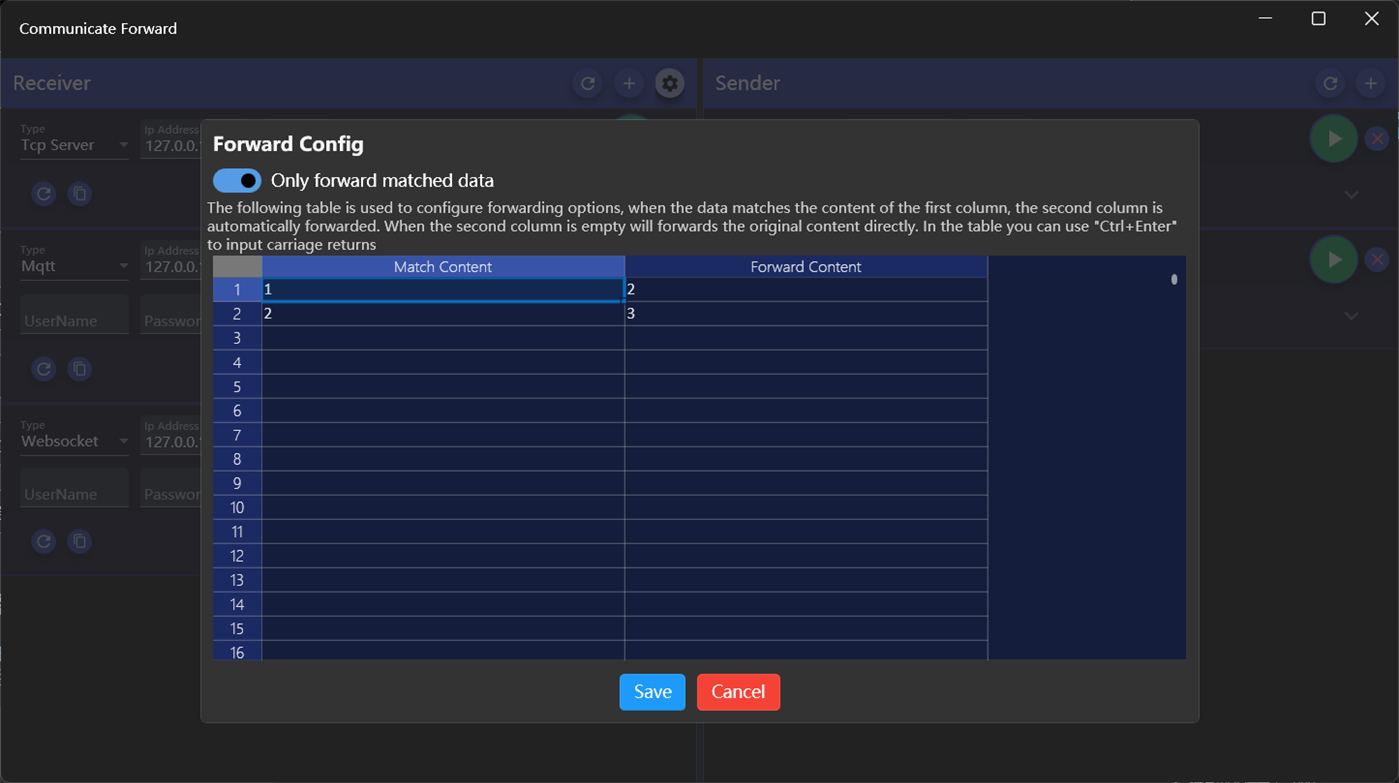The height and width of the screenshot is (783, 1399).
Task: Open the Websocket type dropdown
Action: coord(75,441)
